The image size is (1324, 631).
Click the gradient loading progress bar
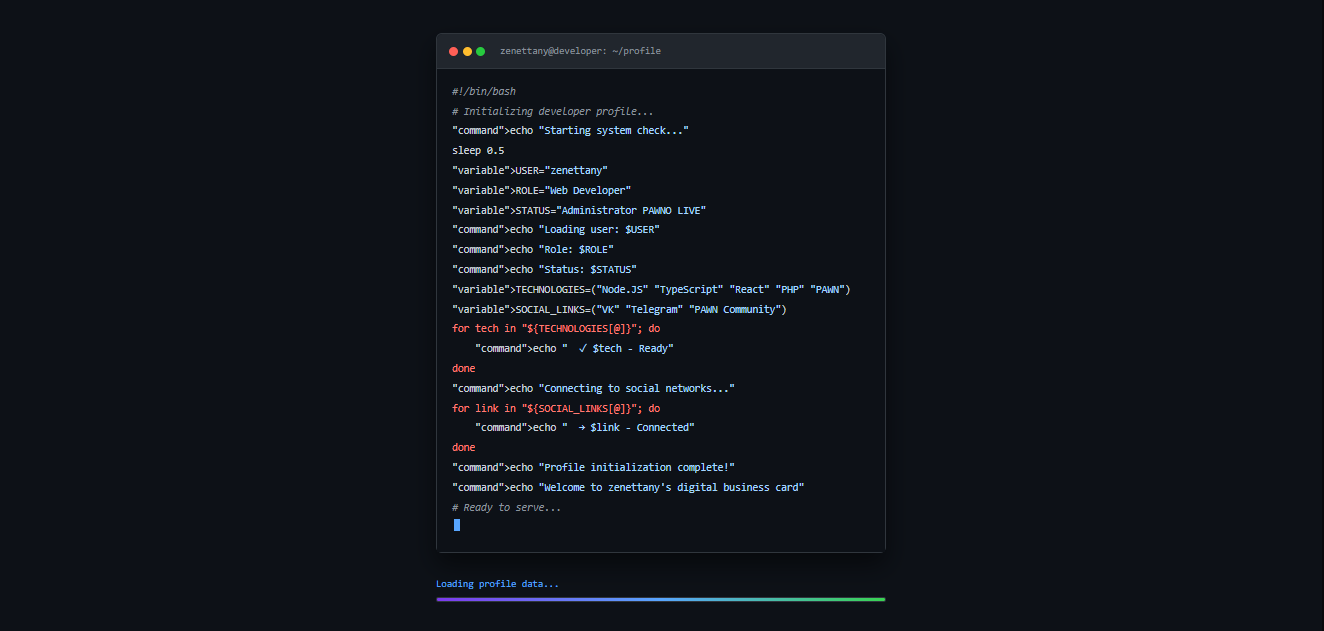(x=660, y=600)
